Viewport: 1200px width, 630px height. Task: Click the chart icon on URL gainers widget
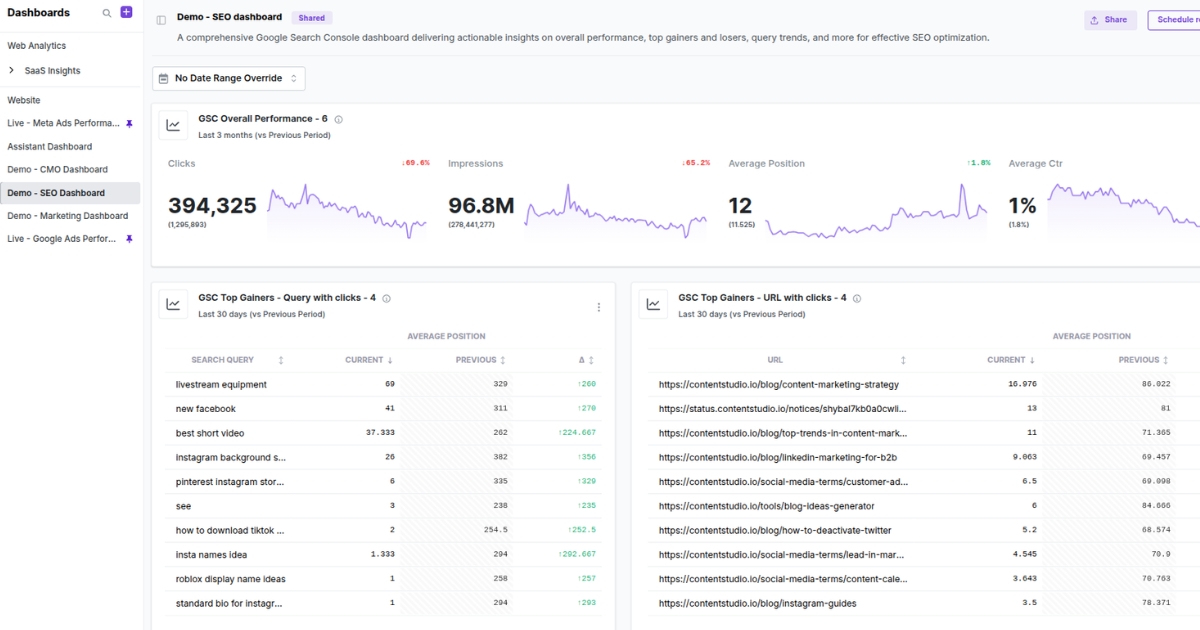click(x=652, y=303)
